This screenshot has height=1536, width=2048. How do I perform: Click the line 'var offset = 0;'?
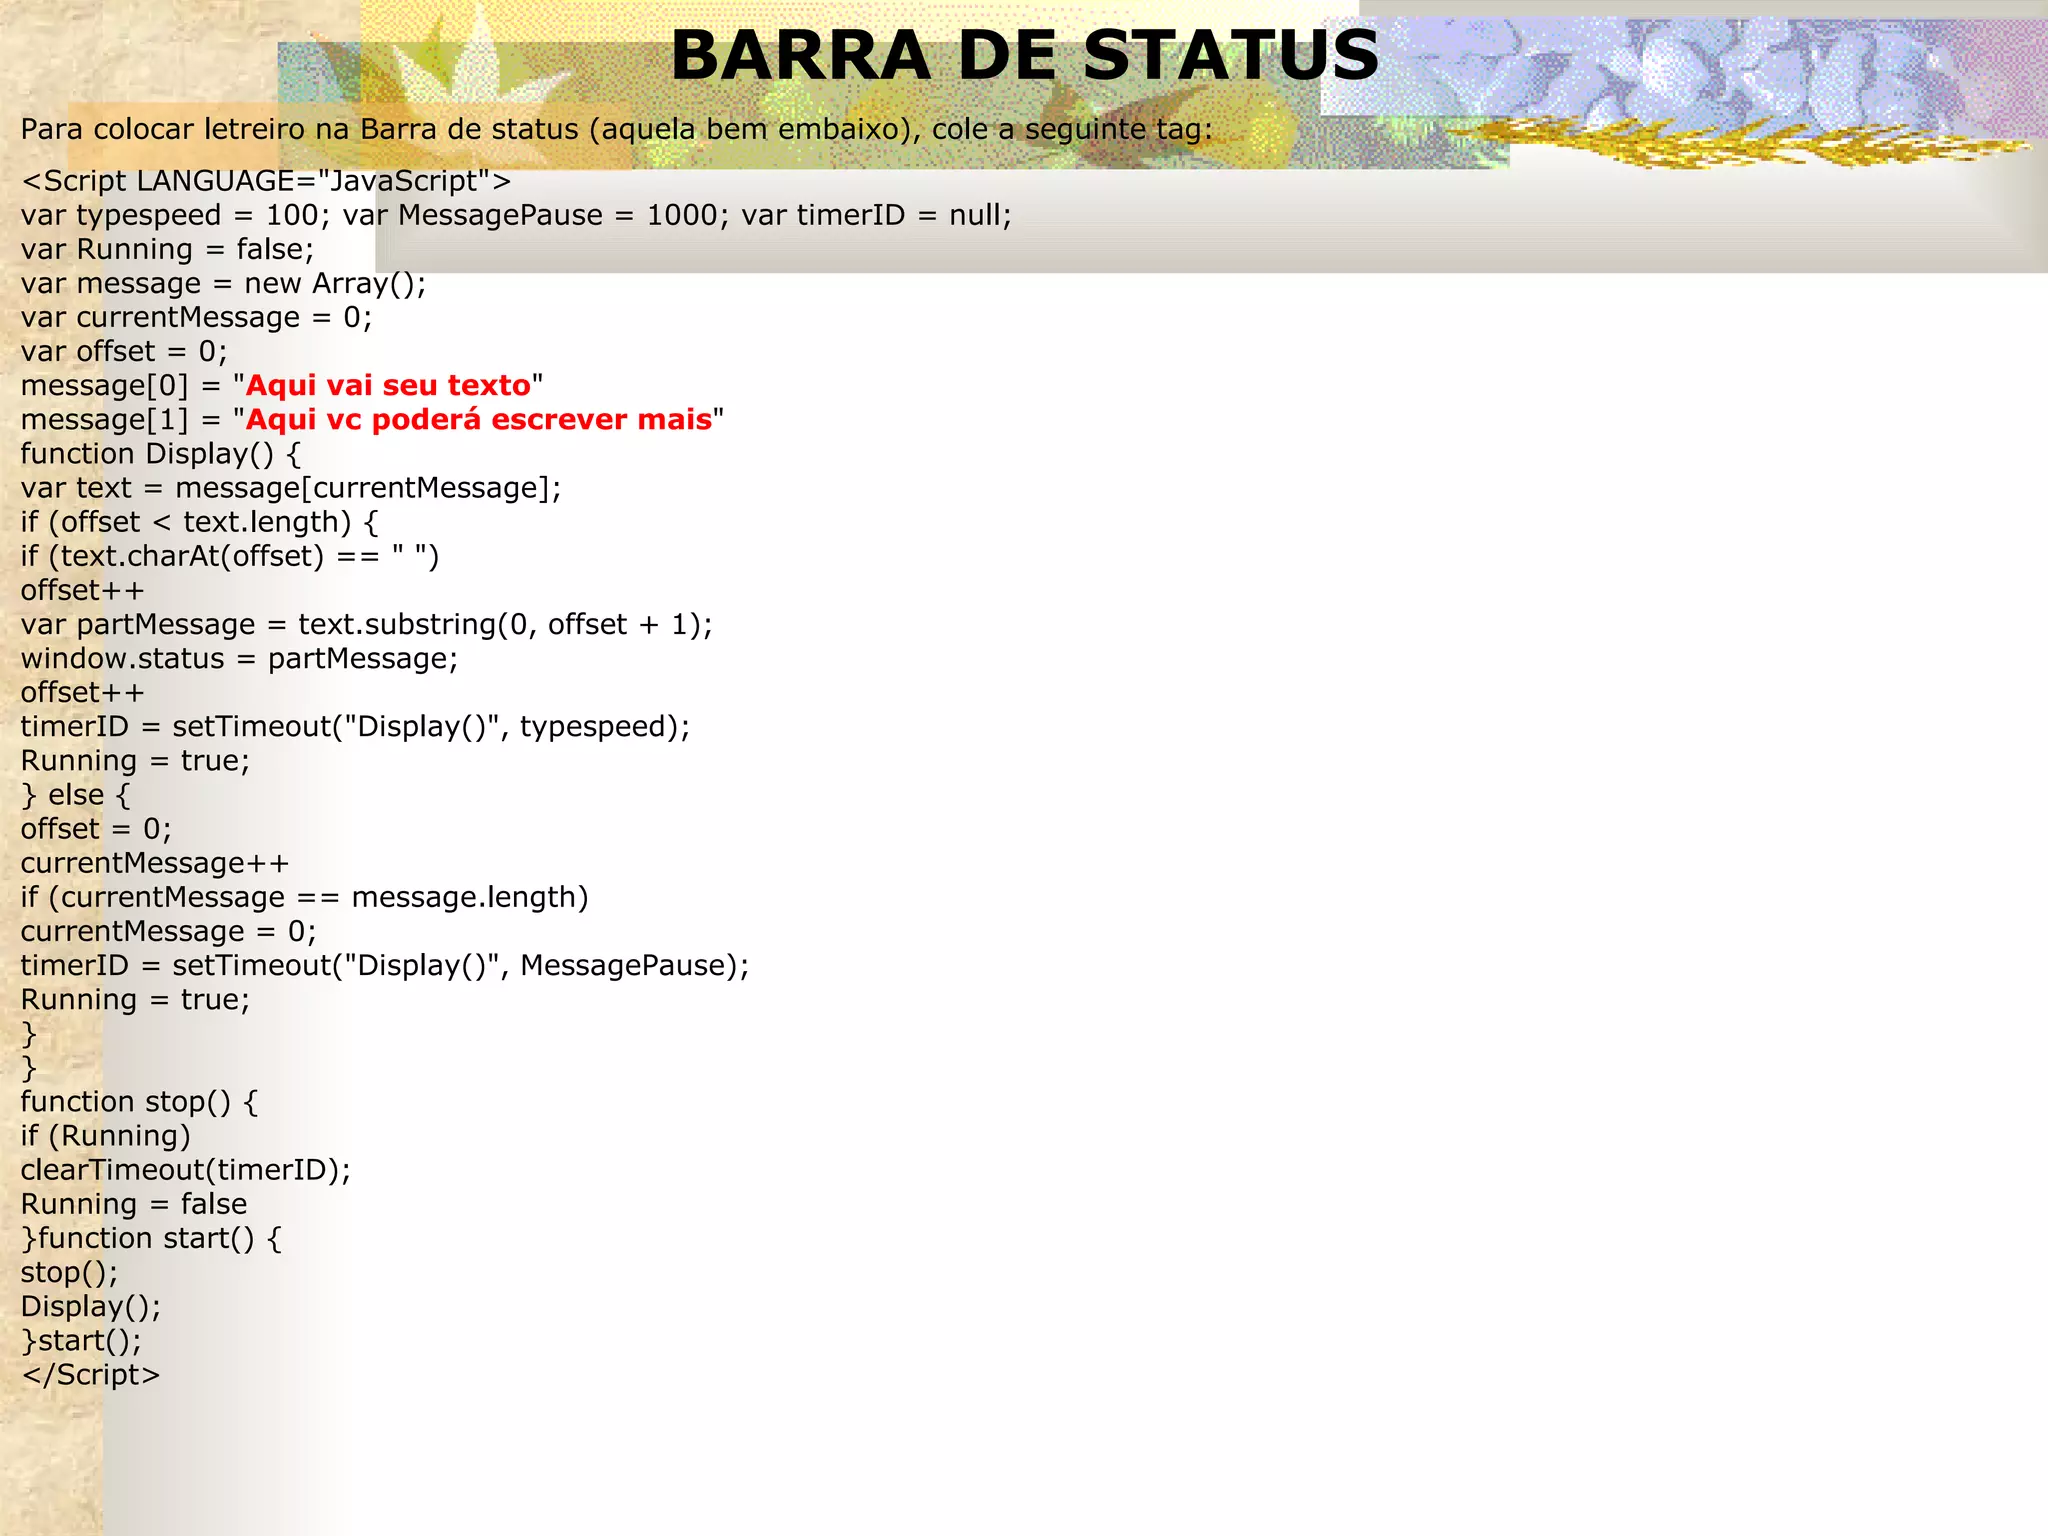(124, 352)
